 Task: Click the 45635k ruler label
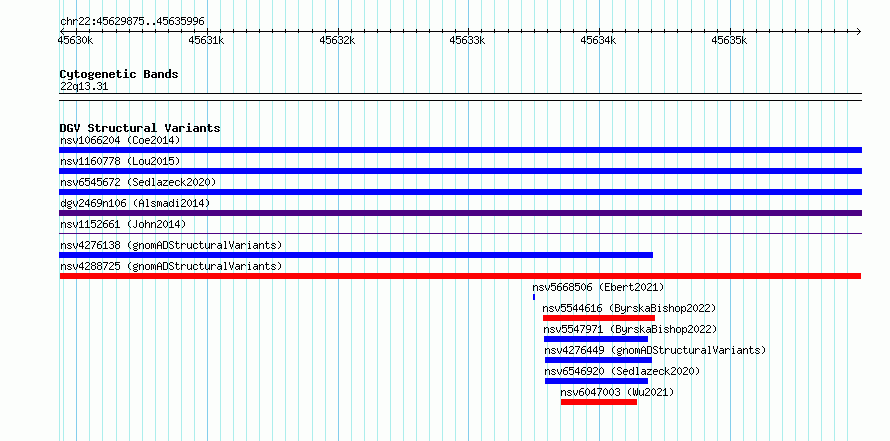(729, 40)
